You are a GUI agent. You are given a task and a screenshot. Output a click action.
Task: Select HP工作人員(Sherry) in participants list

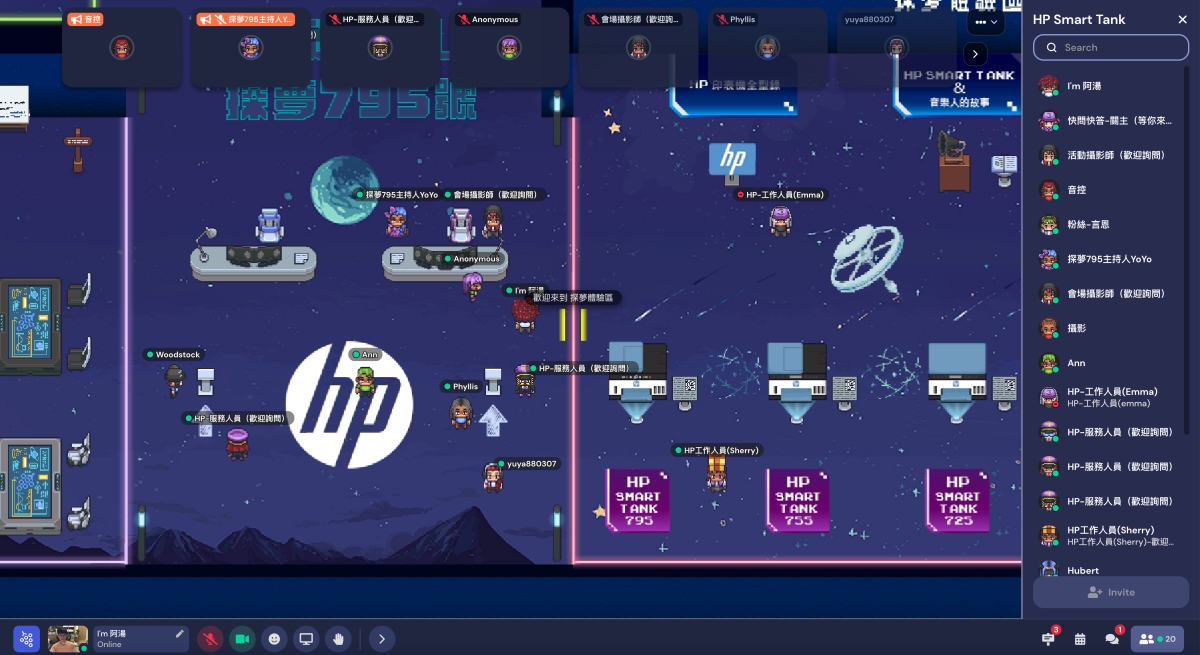click(x=1108, y=535)
